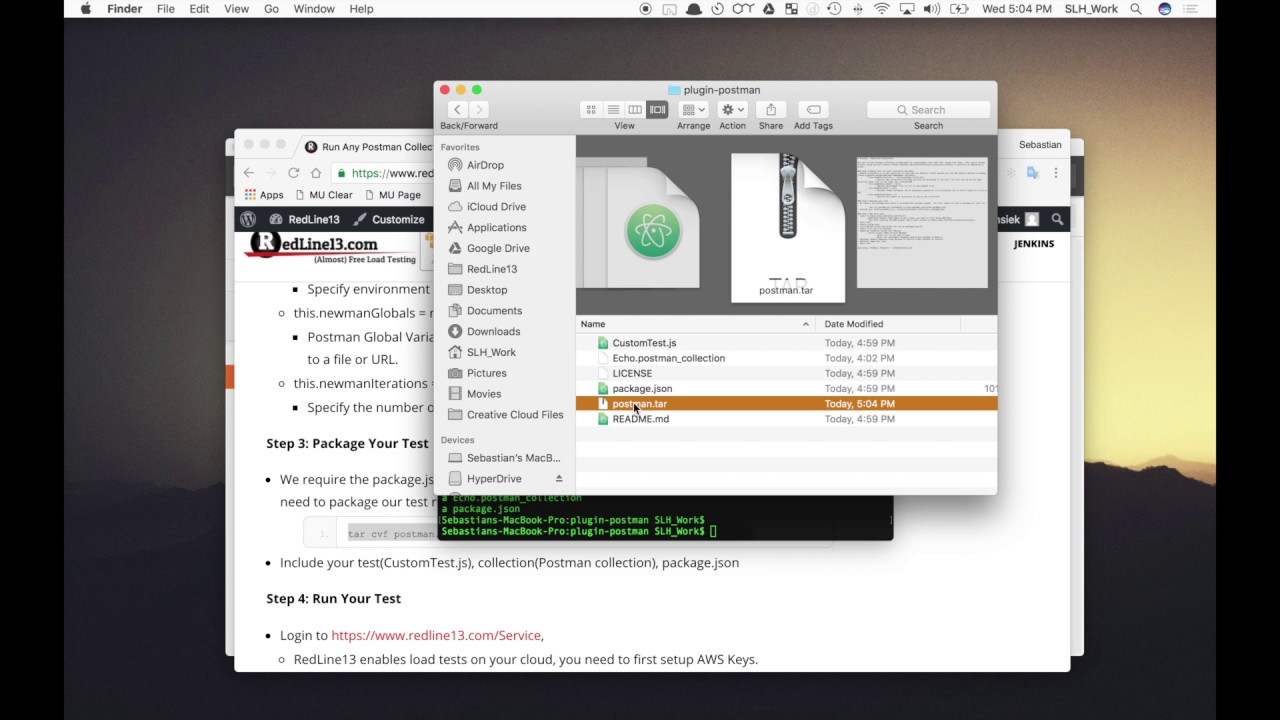The width and height of the screenshot is (1280, 720).
Task: Open the Window menu
Action: click(x=314, y=9)
